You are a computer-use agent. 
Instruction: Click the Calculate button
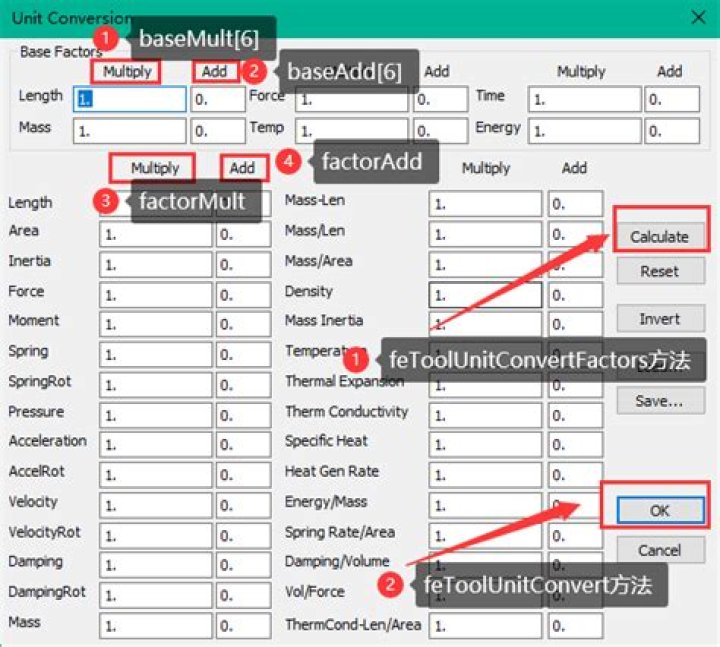(x=659, y=236)
